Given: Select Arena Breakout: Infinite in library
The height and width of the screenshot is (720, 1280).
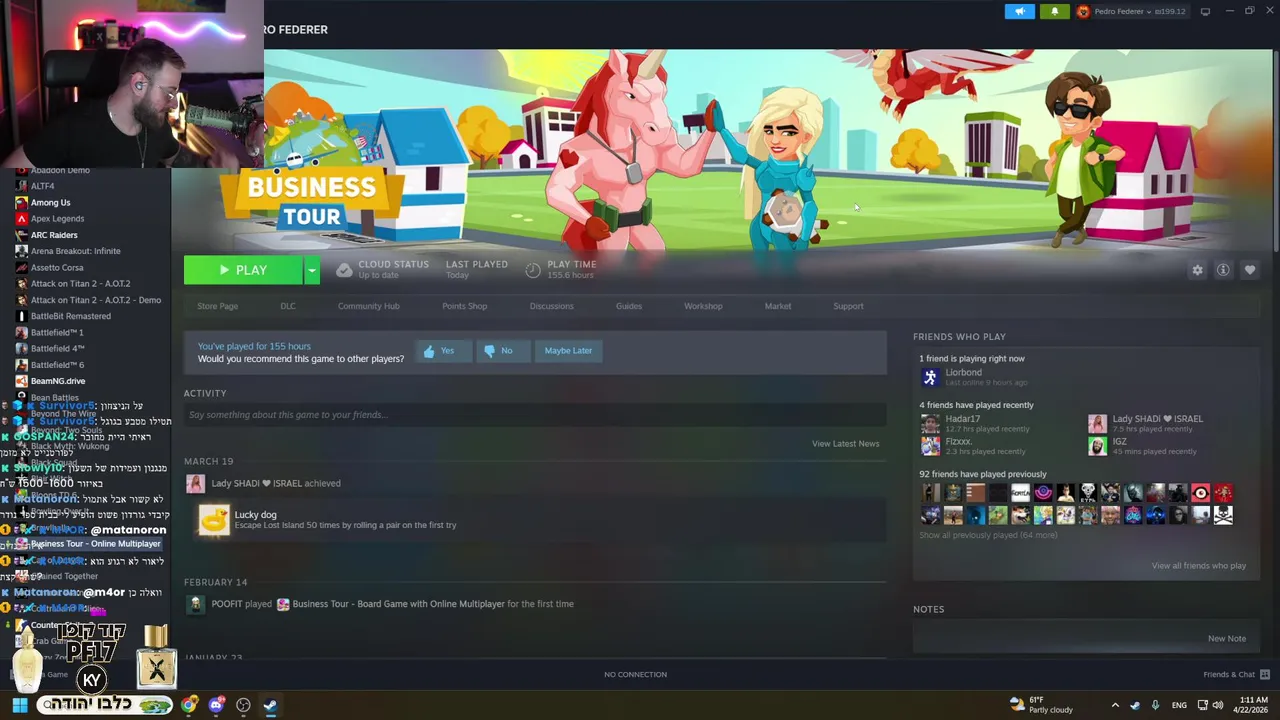Looking at the screenshot, I should (x=75, y=251).
